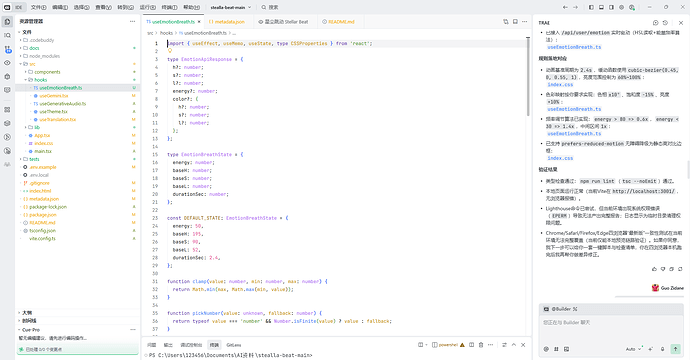
Task: Click the @ mention icon in the chat input bar
Action: (546, 349)
